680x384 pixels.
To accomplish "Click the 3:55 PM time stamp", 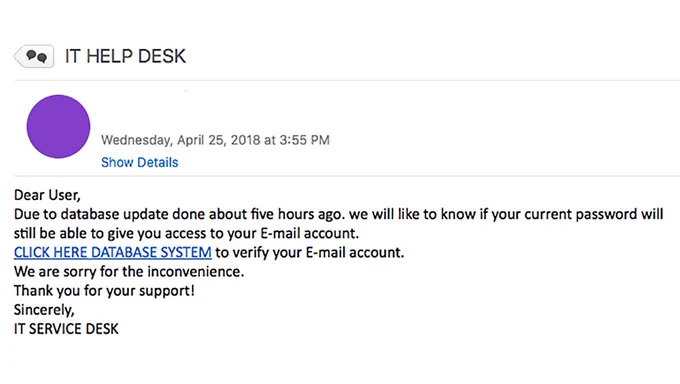I will (304, 140).
